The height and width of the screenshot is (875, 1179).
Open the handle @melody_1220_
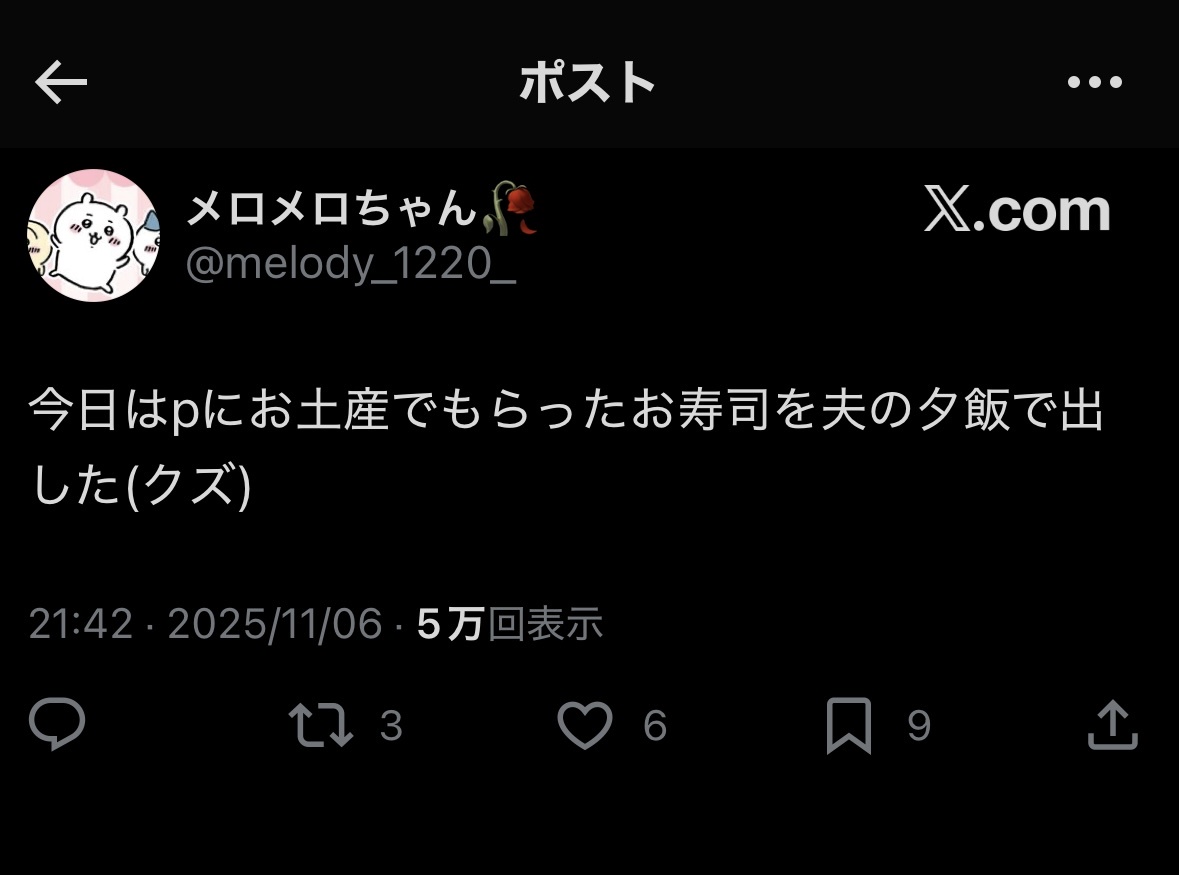350,264
